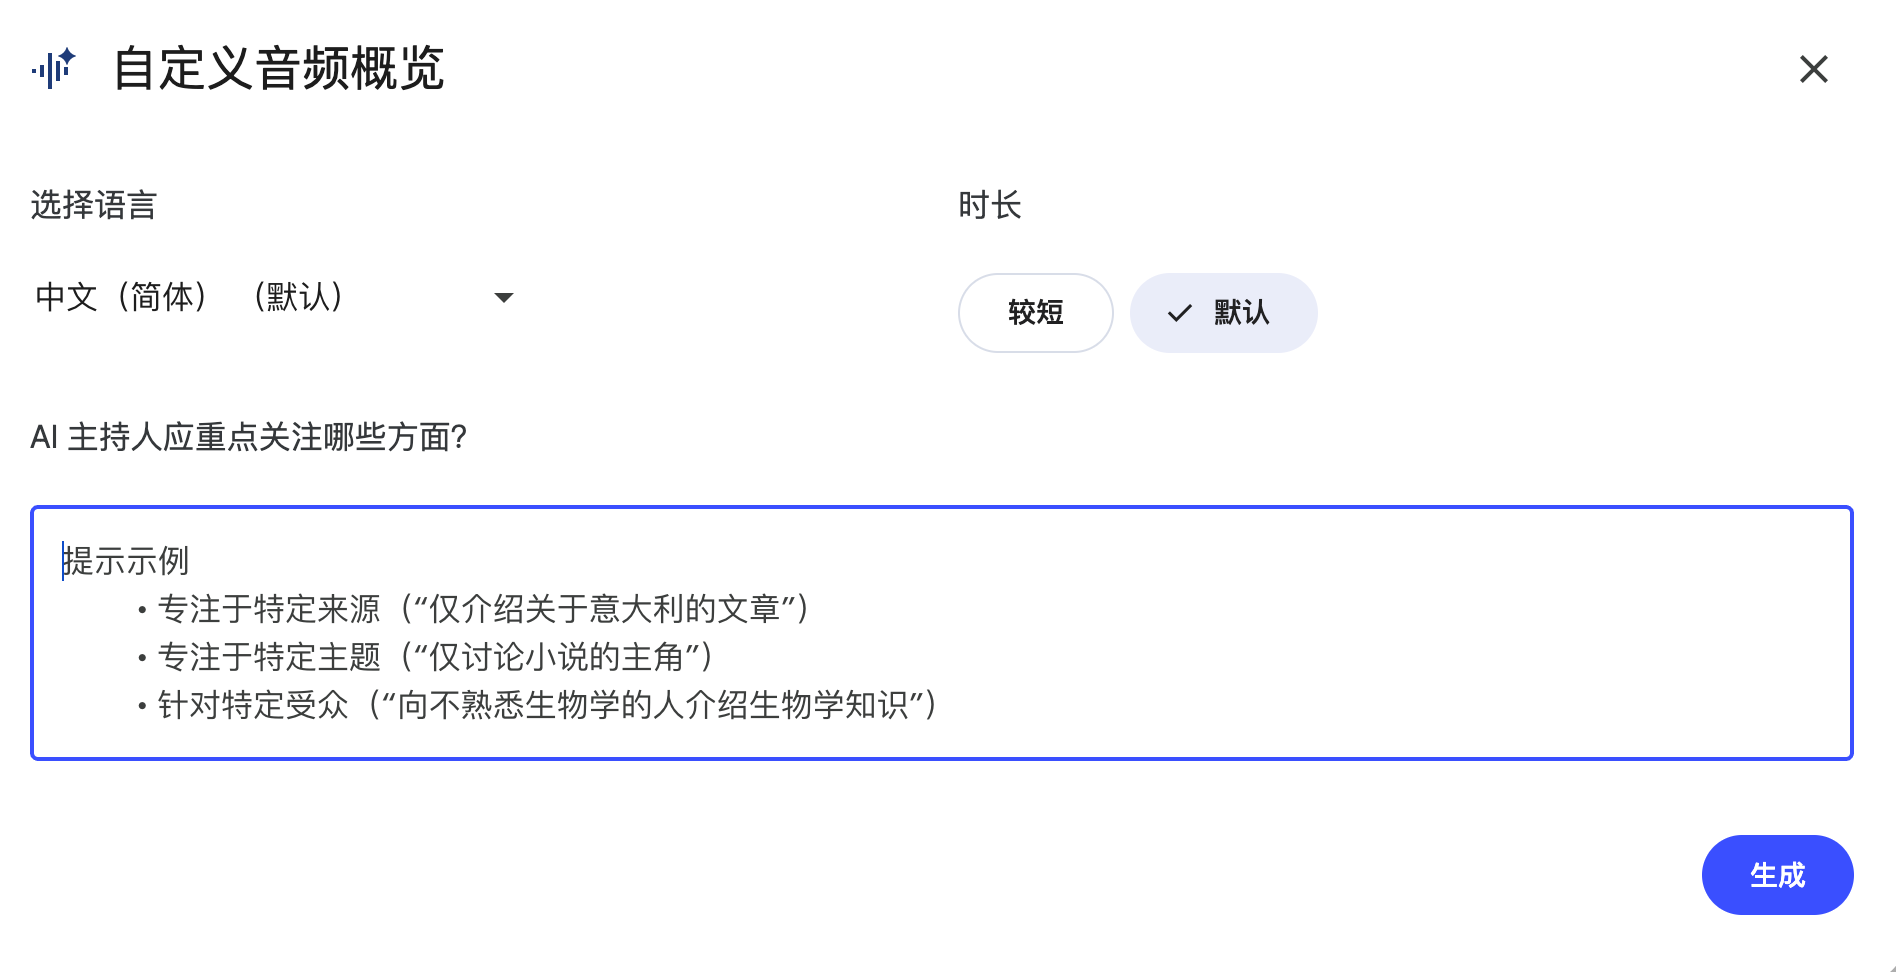This screenshot has width=1896, height=972.
Task: Click the 自定义音频概览 dialog title
Action: (x=279, y=69)
